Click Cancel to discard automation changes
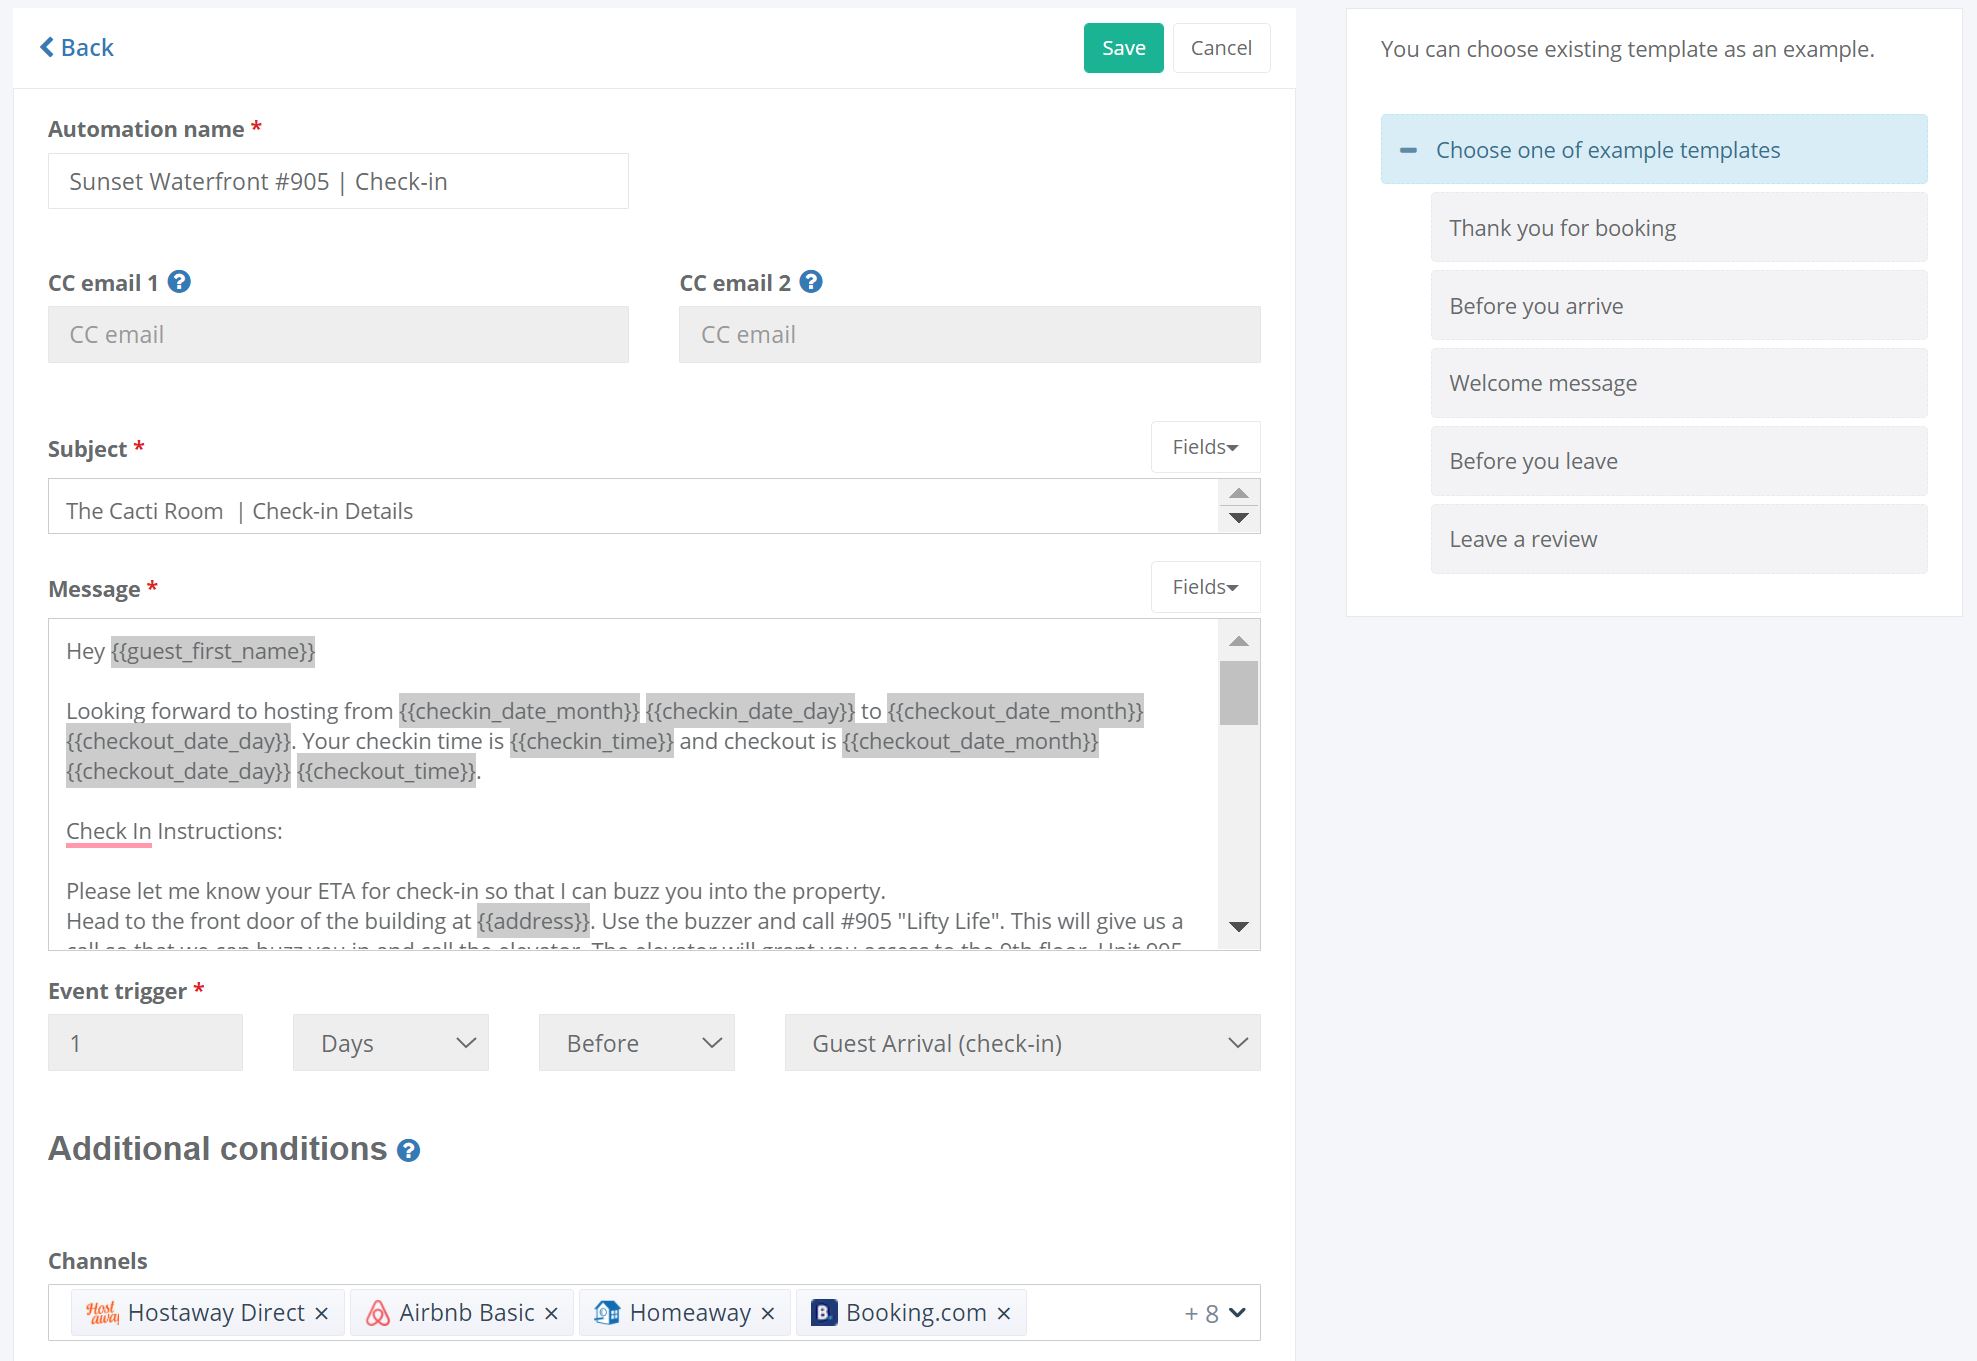The height and width of the screenshot is (1361, 1977). tap(1220, 47)
